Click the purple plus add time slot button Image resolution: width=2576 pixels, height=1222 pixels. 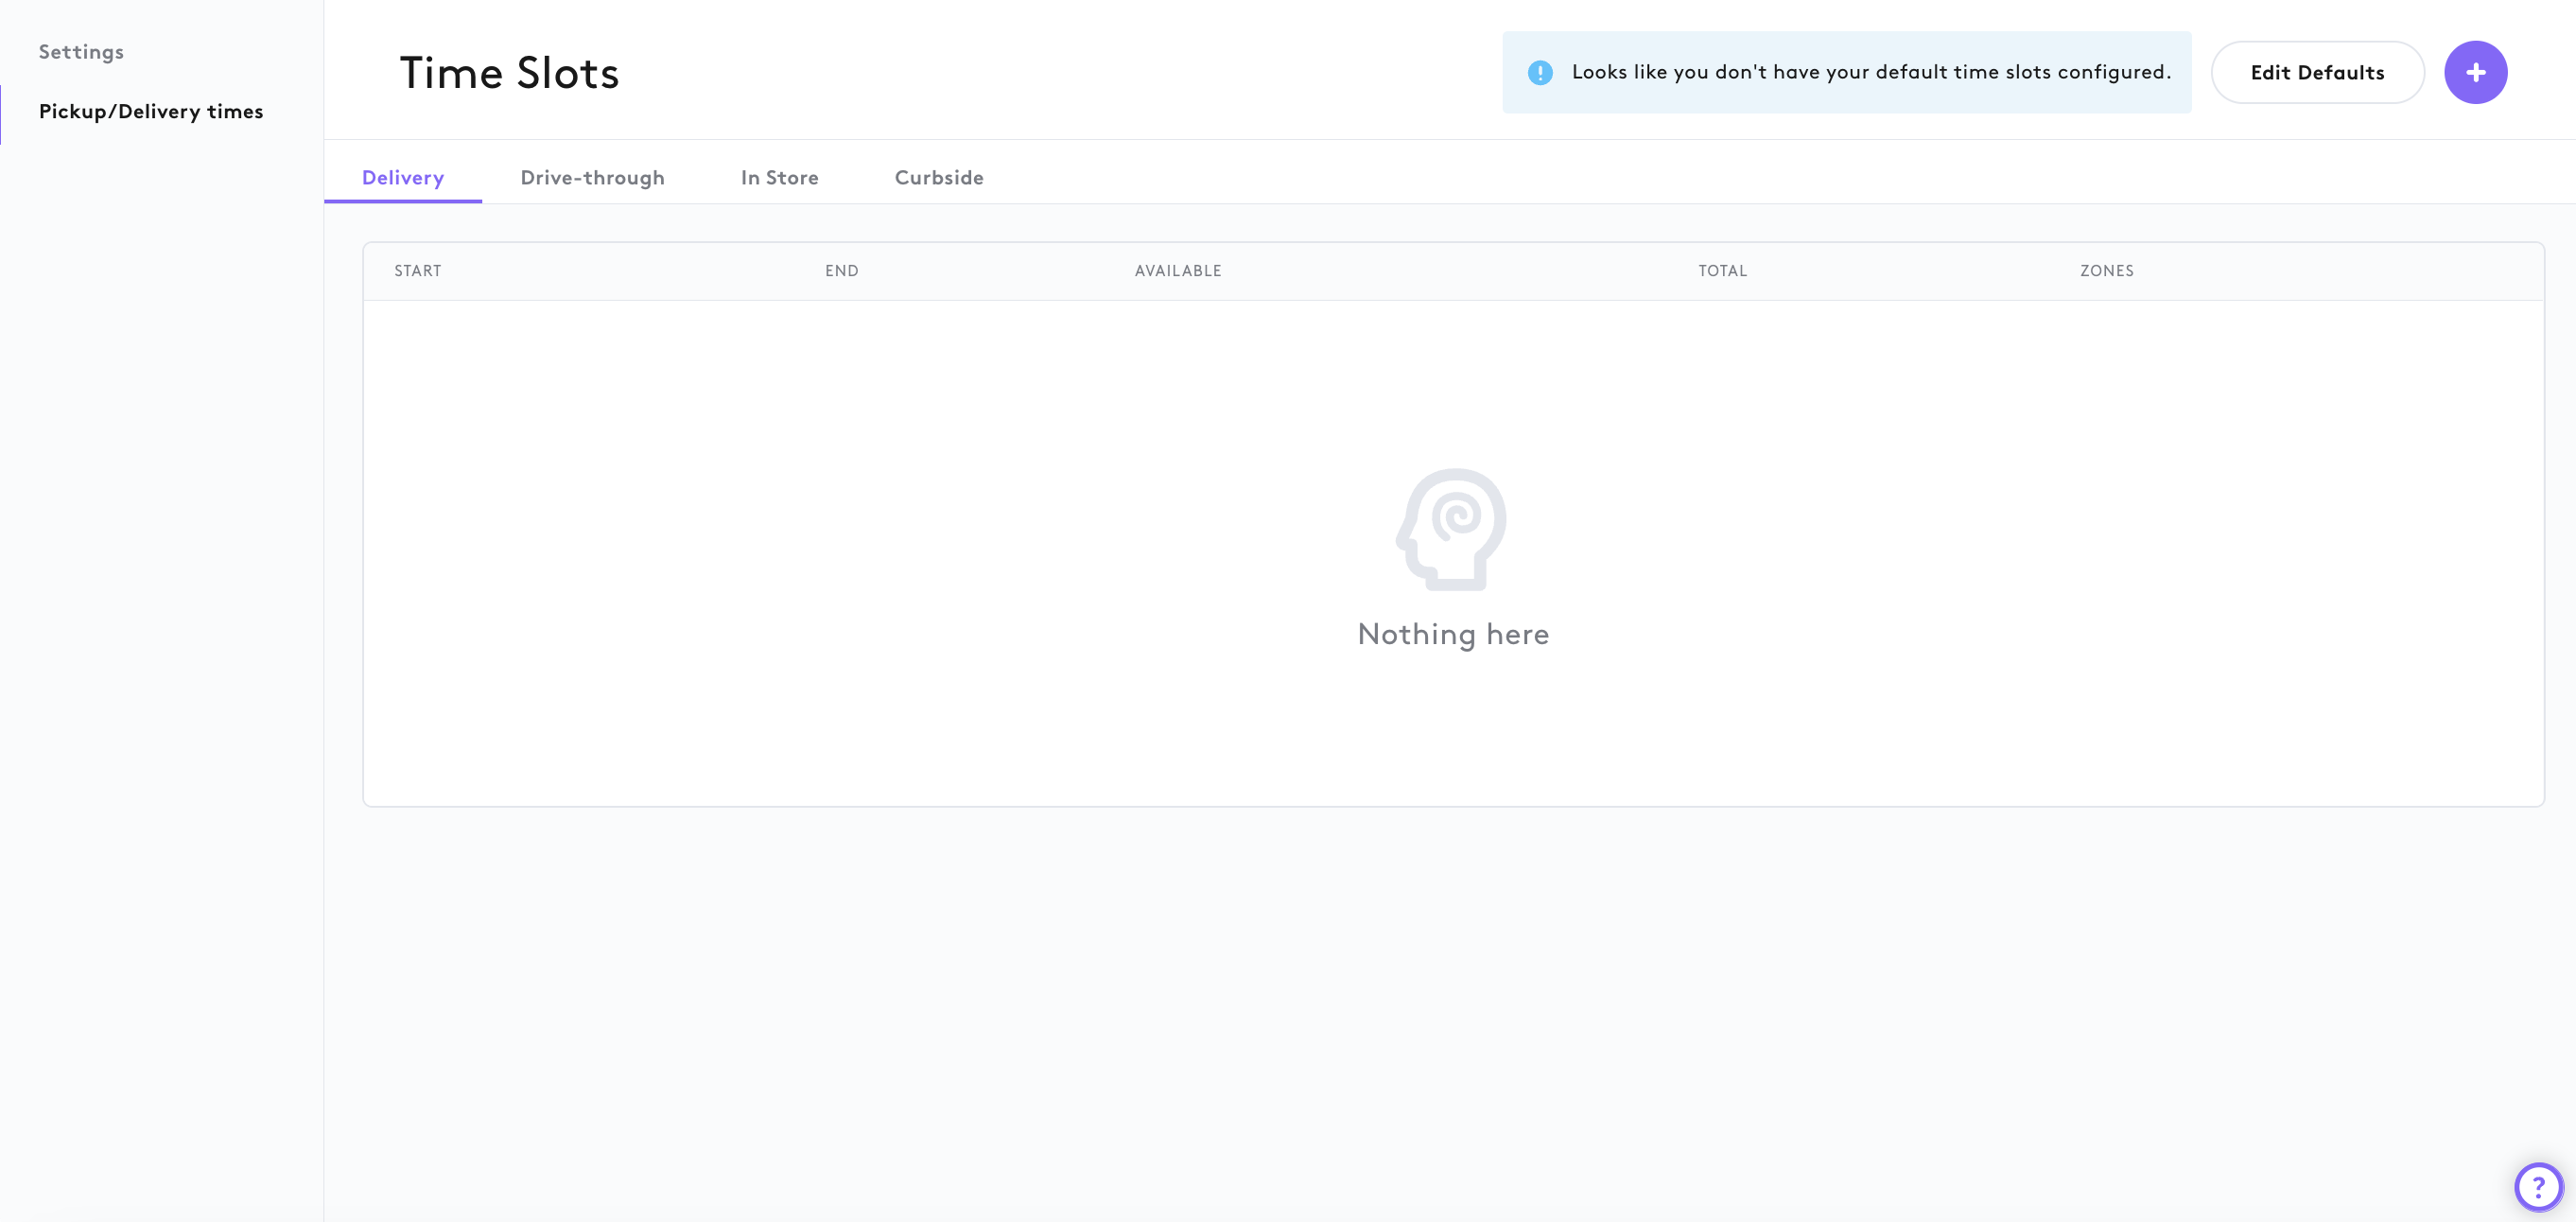(2475, 72)
